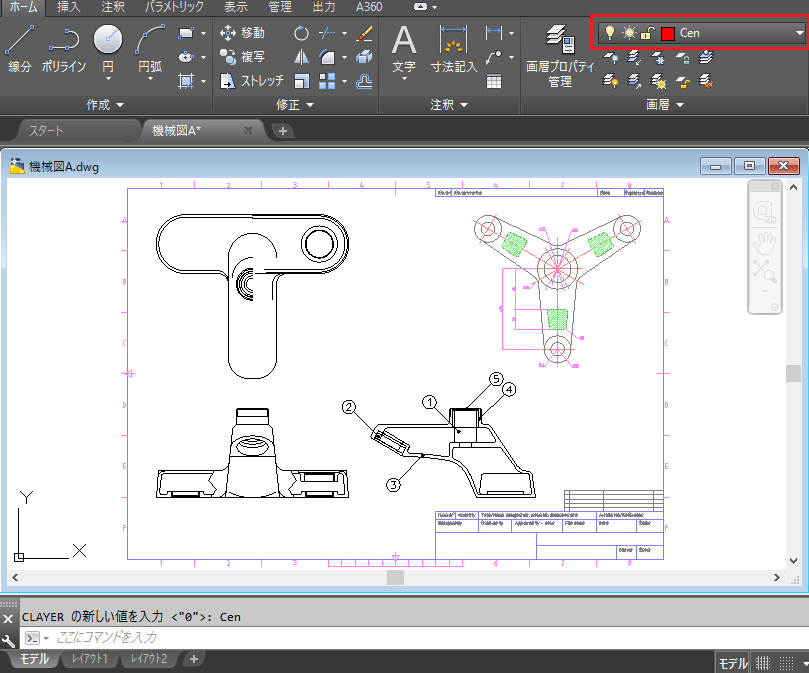Click the Leader tool icon
This screenshot has height=673, width=809.
click(x=494, y=57)
